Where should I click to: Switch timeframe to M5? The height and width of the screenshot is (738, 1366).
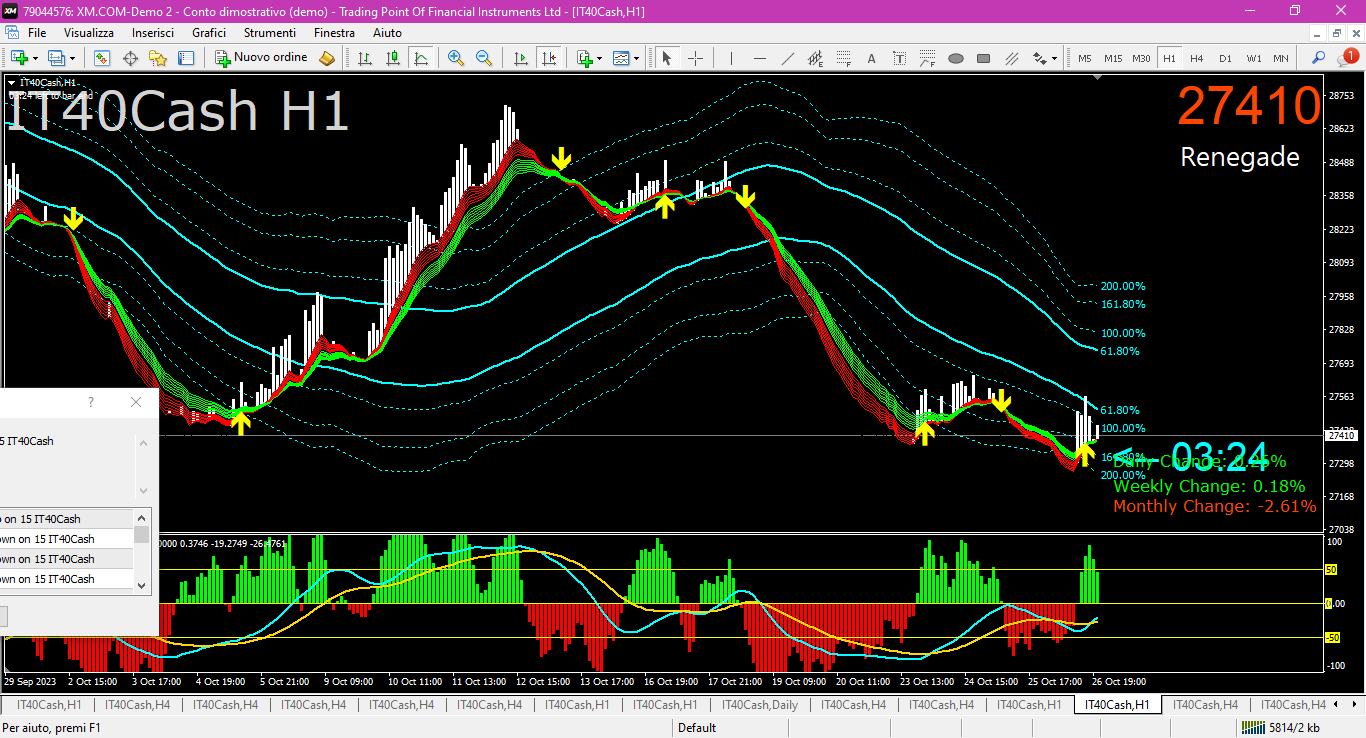tap(1085, 58)
